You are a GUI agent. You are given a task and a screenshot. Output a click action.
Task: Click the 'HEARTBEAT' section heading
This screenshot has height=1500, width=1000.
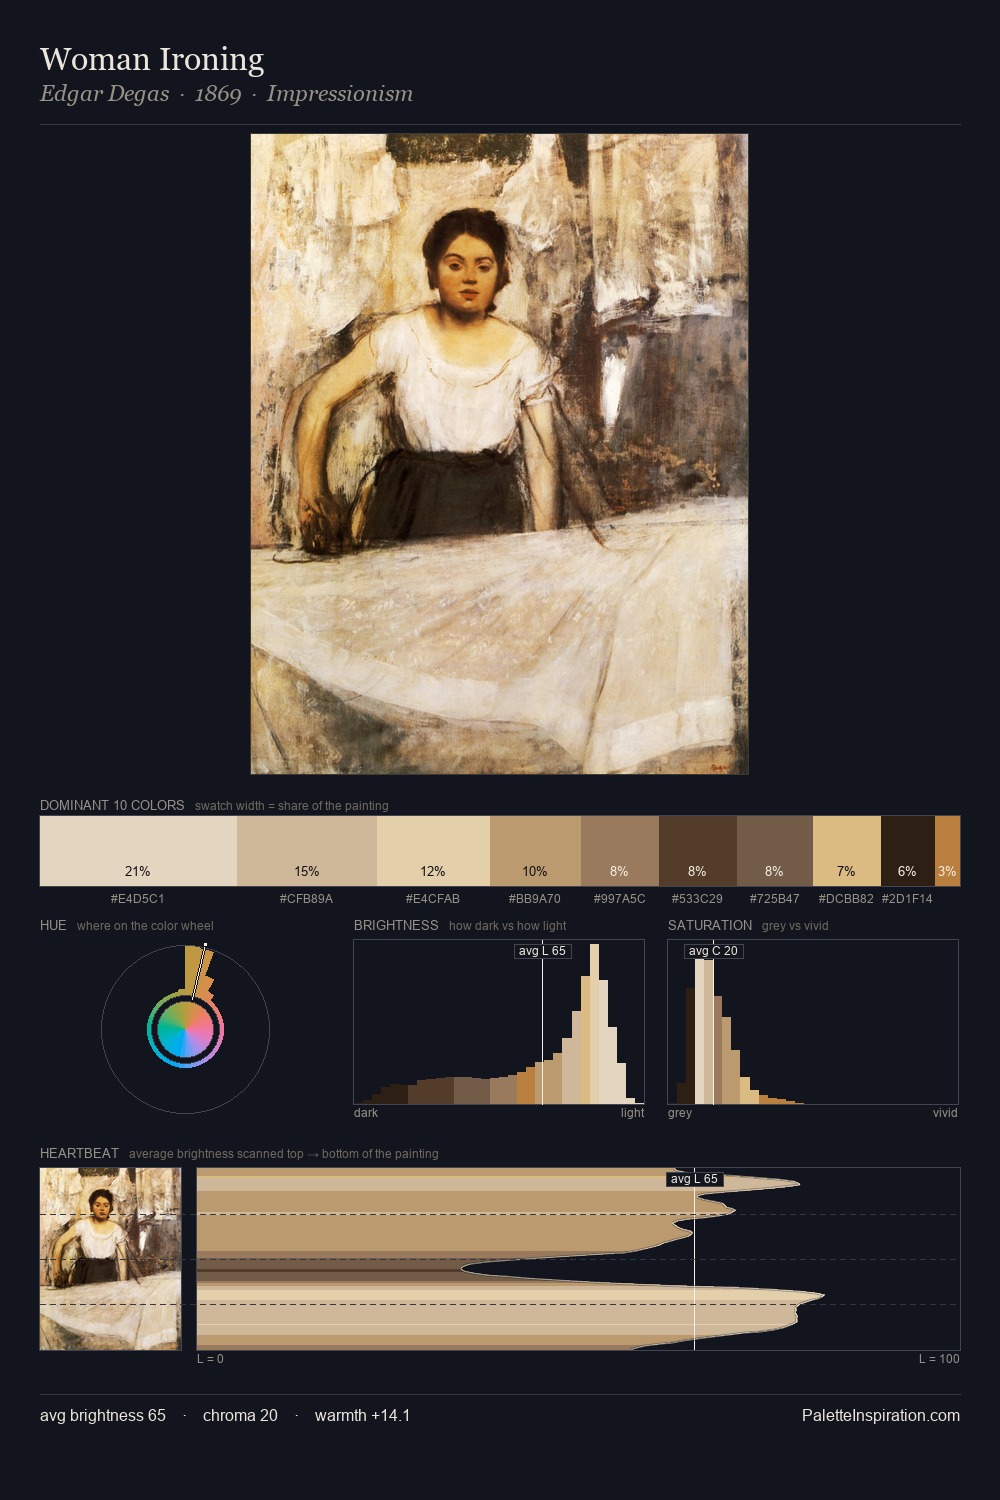[79, 1153]
